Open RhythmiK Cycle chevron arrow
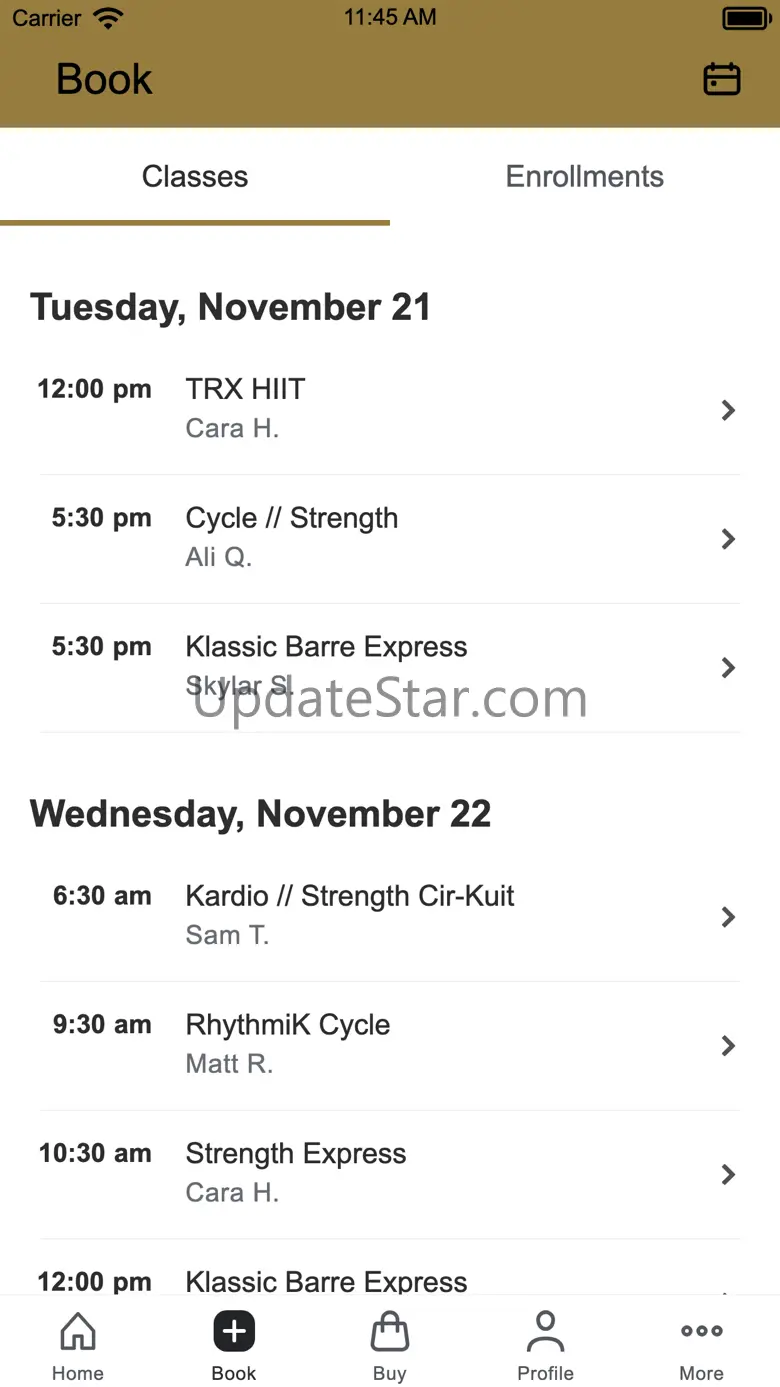This screenshot has width=780, height=1387. pos(728,1046)
